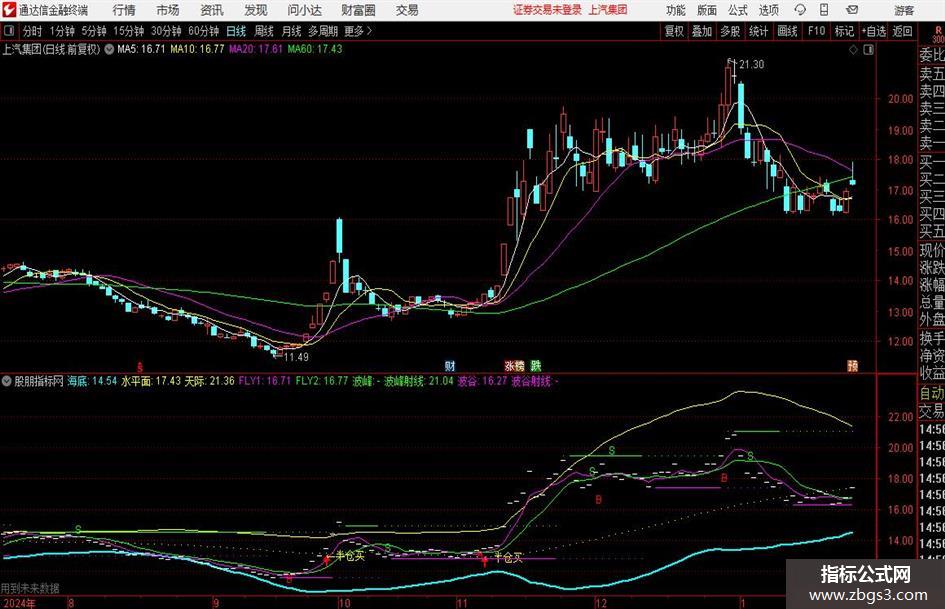
Task: Open the 问小达 menu
Action: pyautogui.click(x=304, y=10)
